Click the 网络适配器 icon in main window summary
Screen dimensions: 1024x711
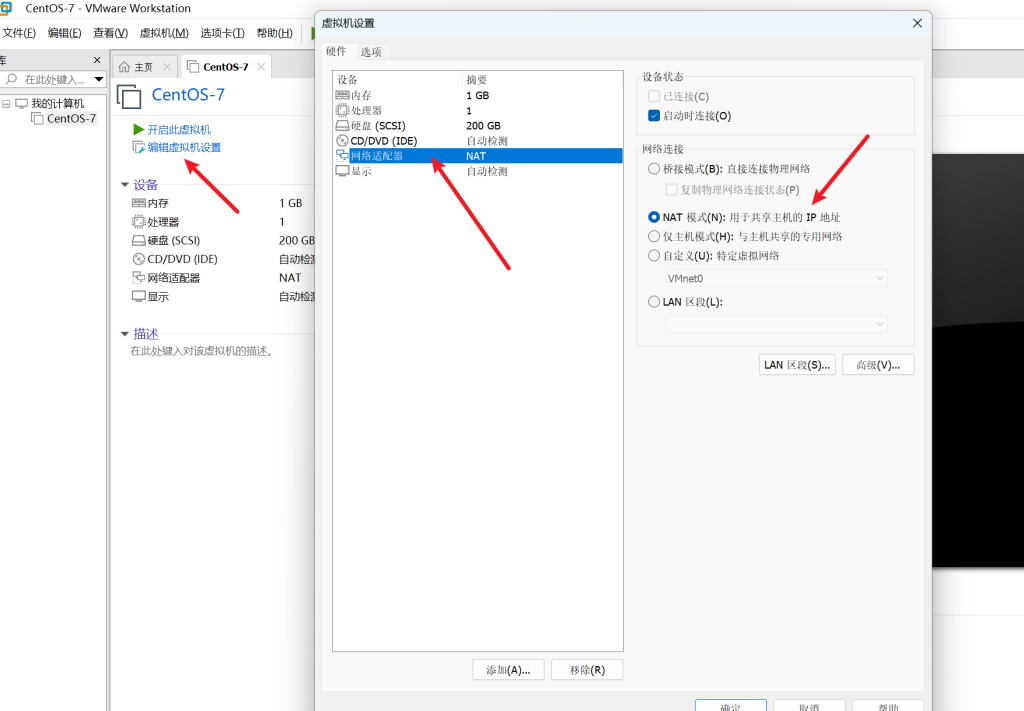138,277
